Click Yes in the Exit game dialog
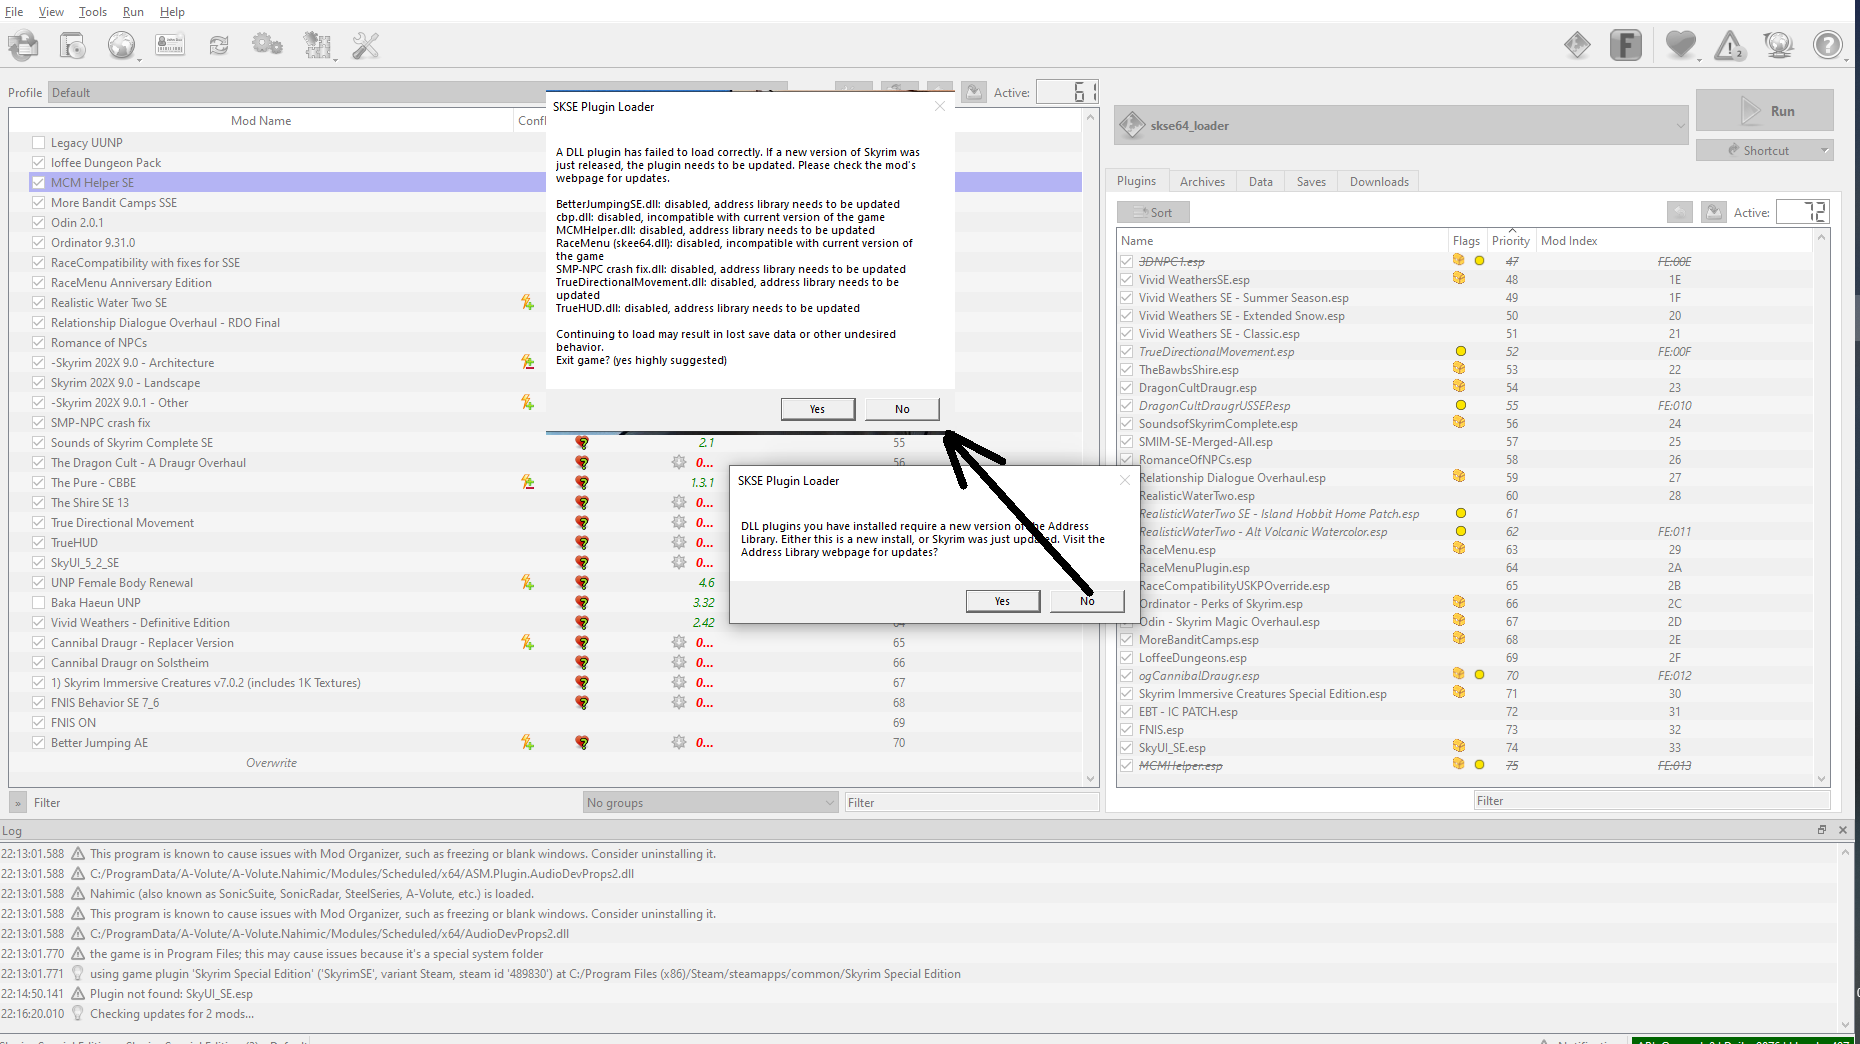The width and height of the screenshot is (1860, 1044). (817, 408)
